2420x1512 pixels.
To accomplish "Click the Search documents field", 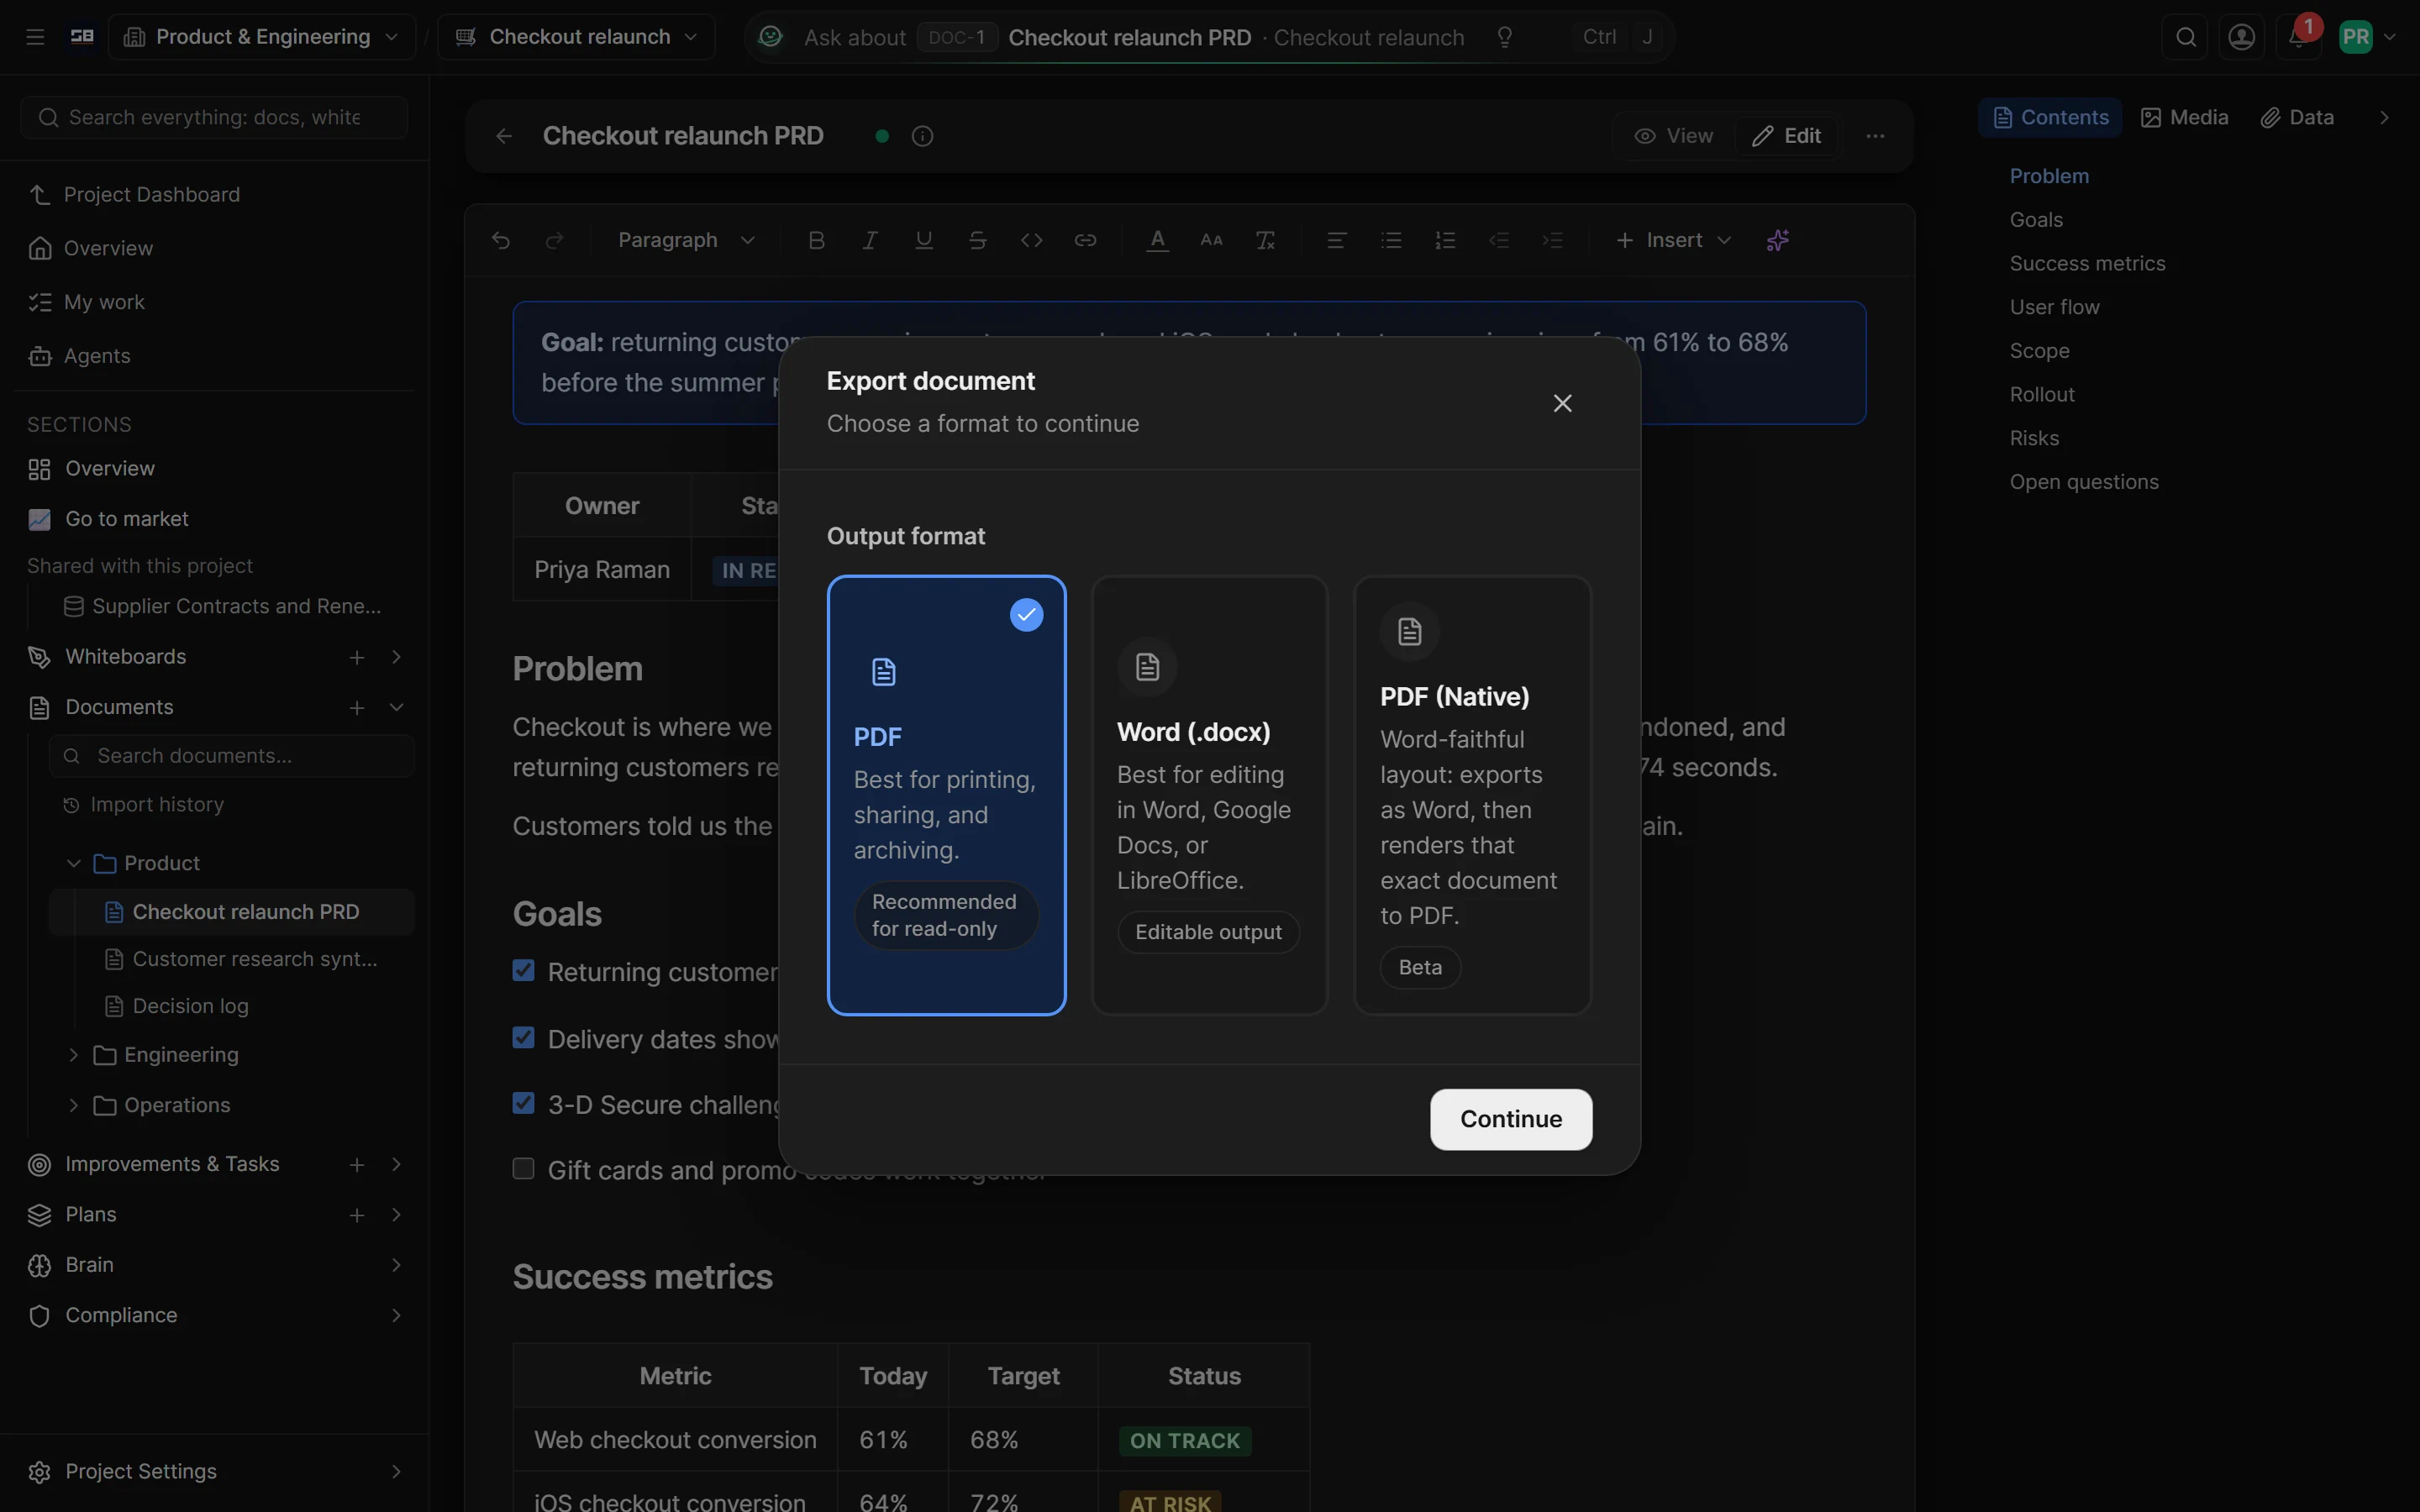I will coord(232,756).
